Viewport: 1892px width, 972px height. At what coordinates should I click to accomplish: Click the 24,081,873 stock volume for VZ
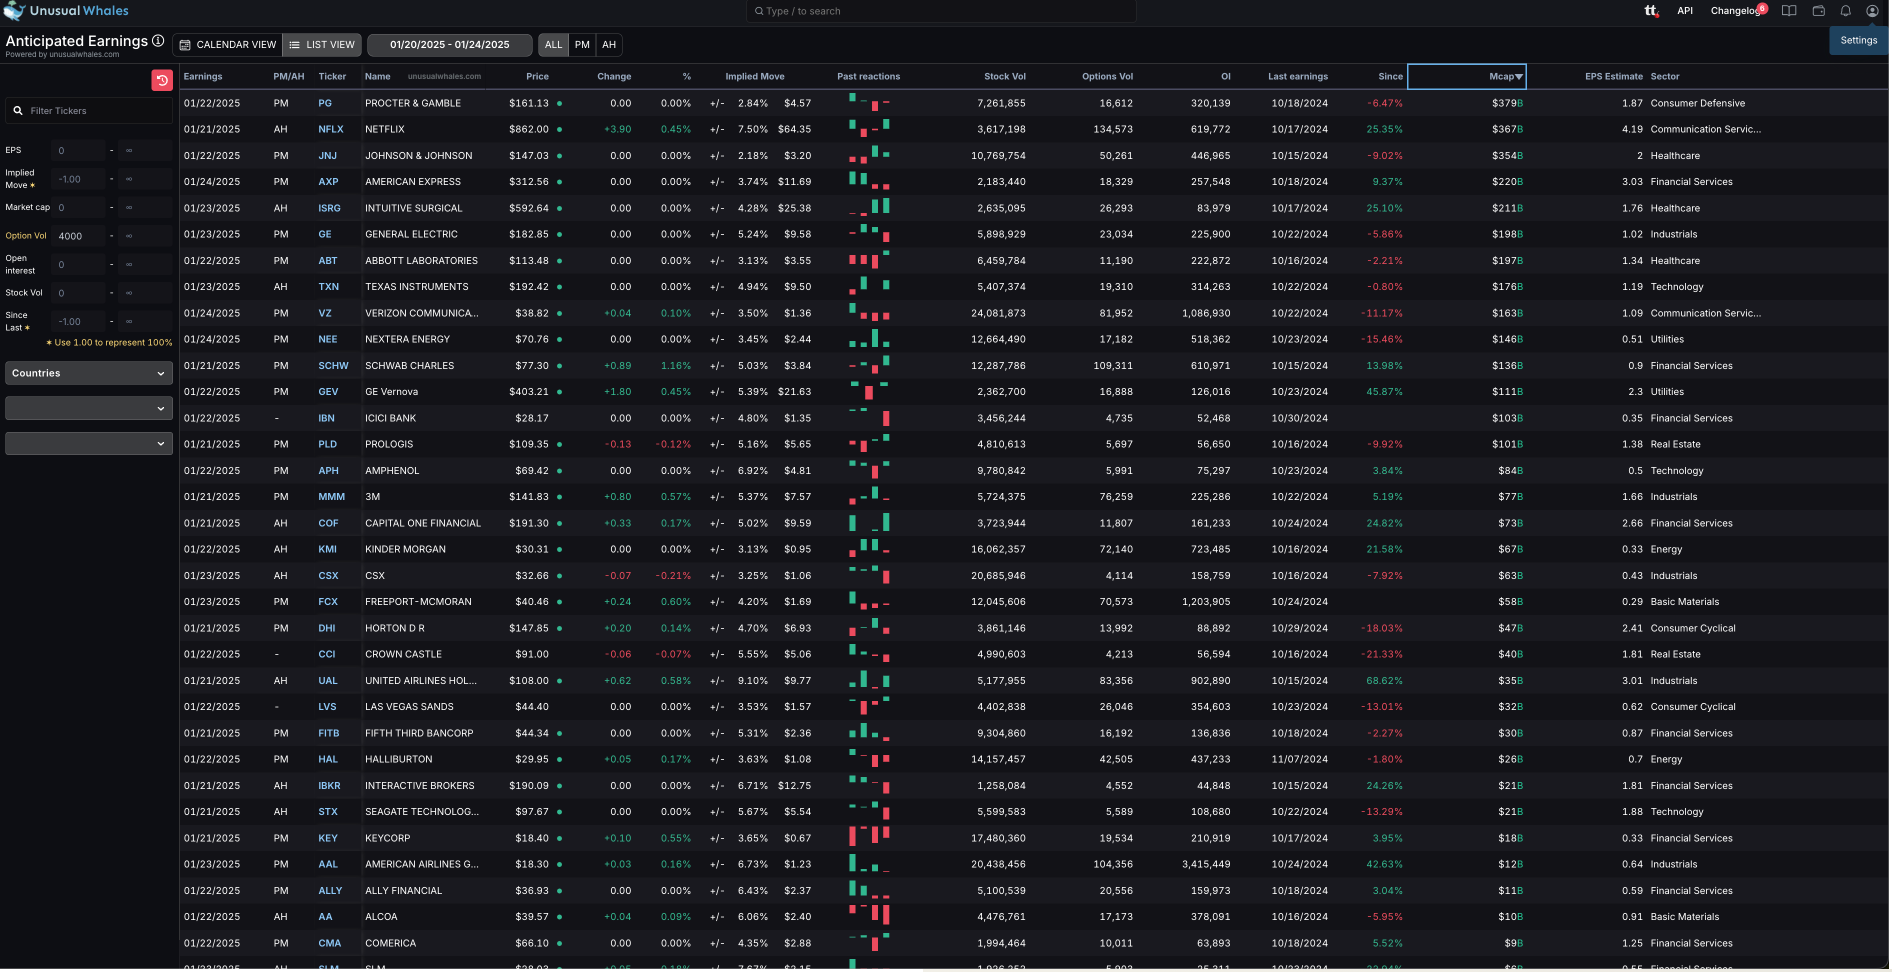point(998,314)
